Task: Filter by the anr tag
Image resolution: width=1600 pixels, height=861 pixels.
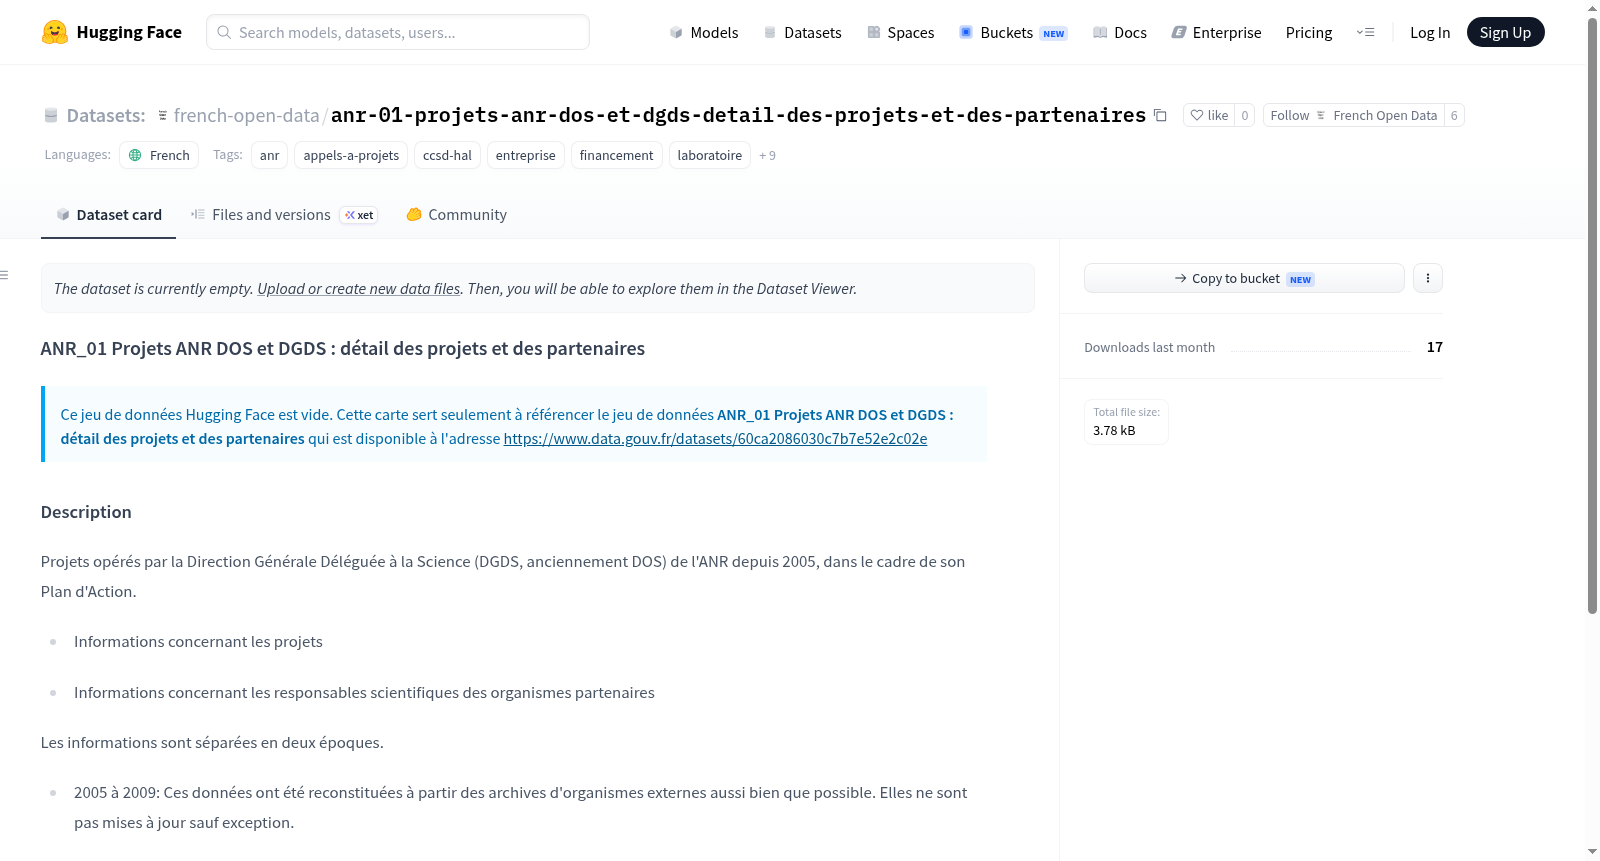Action: click(x=269, y=155)
